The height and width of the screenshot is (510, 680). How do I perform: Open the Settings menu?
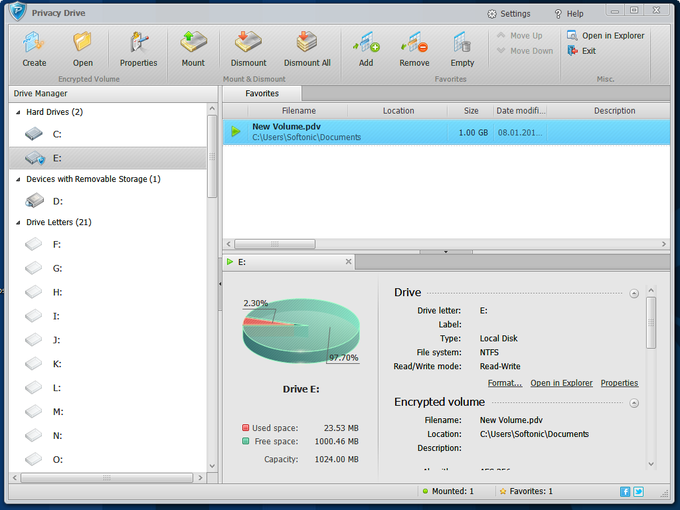point(509,14)
